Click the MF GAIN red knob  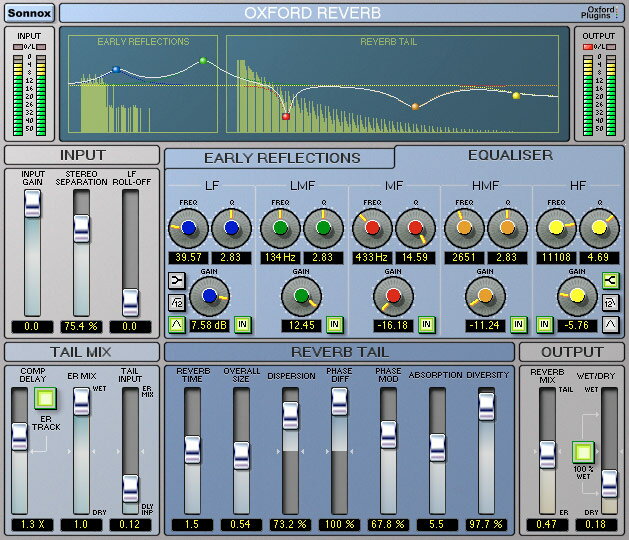(x=393, y=296)
